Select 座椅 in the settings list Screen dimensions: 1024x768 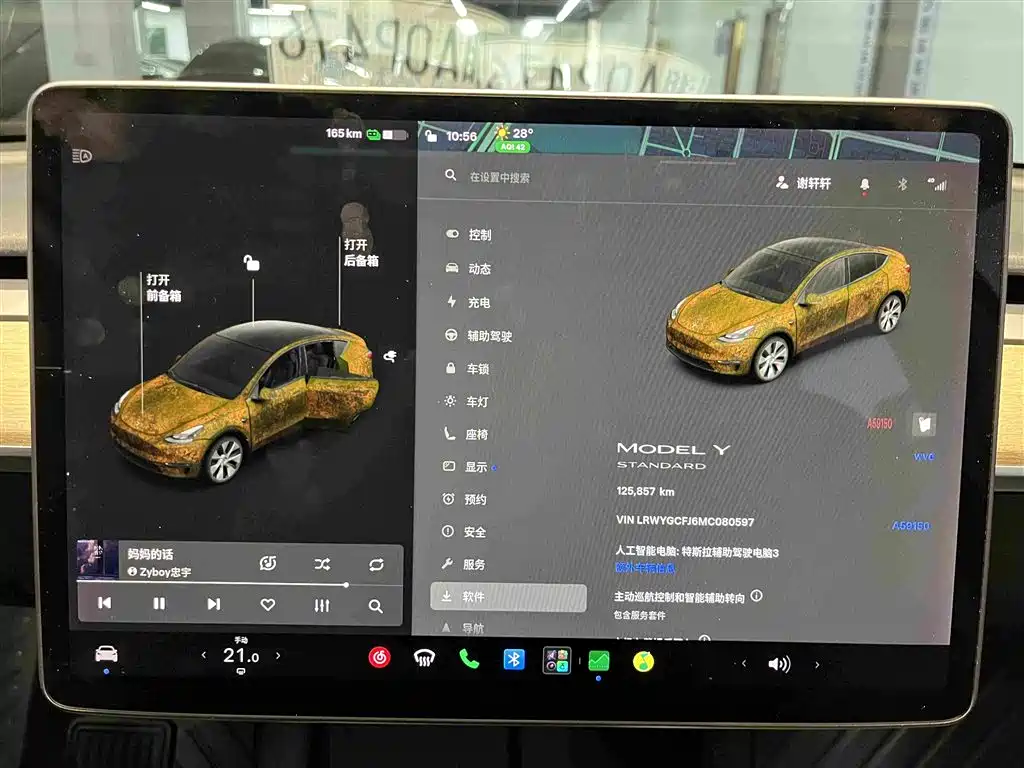(x=466, y=434)
